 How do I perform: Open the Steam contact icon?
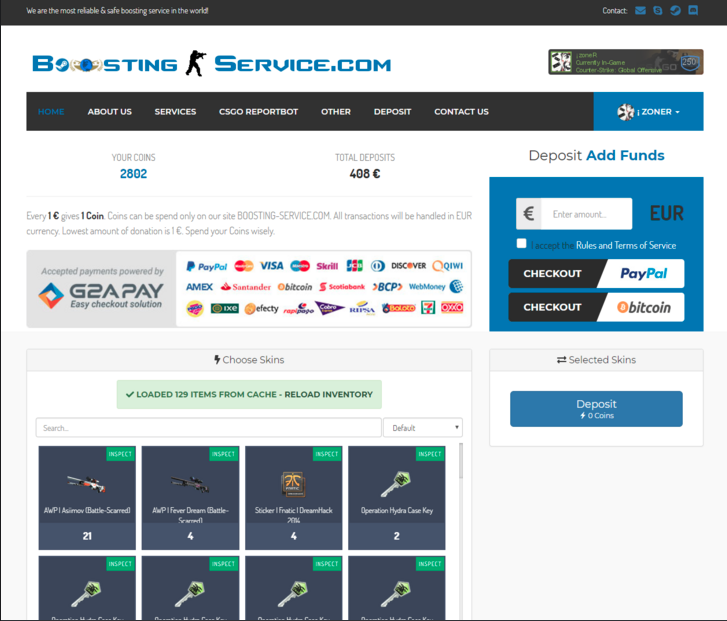click(x=675, y=10)
